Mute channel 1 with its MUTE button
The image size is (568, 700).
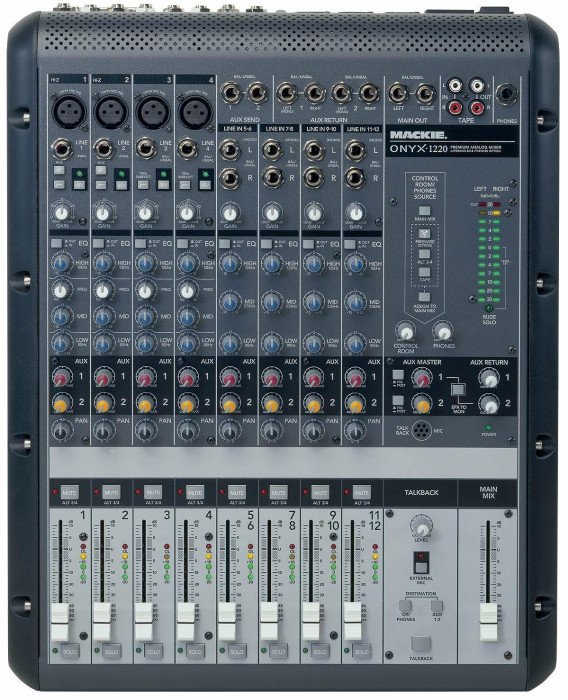point(69,492)
